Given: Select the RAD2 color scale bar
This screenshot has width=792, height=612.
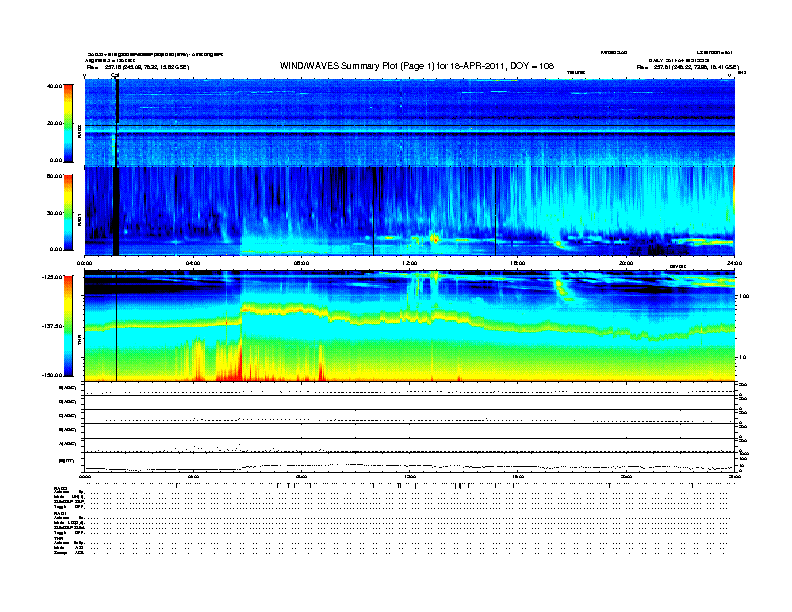Looking at the screenshot, I should coord(68,123).
